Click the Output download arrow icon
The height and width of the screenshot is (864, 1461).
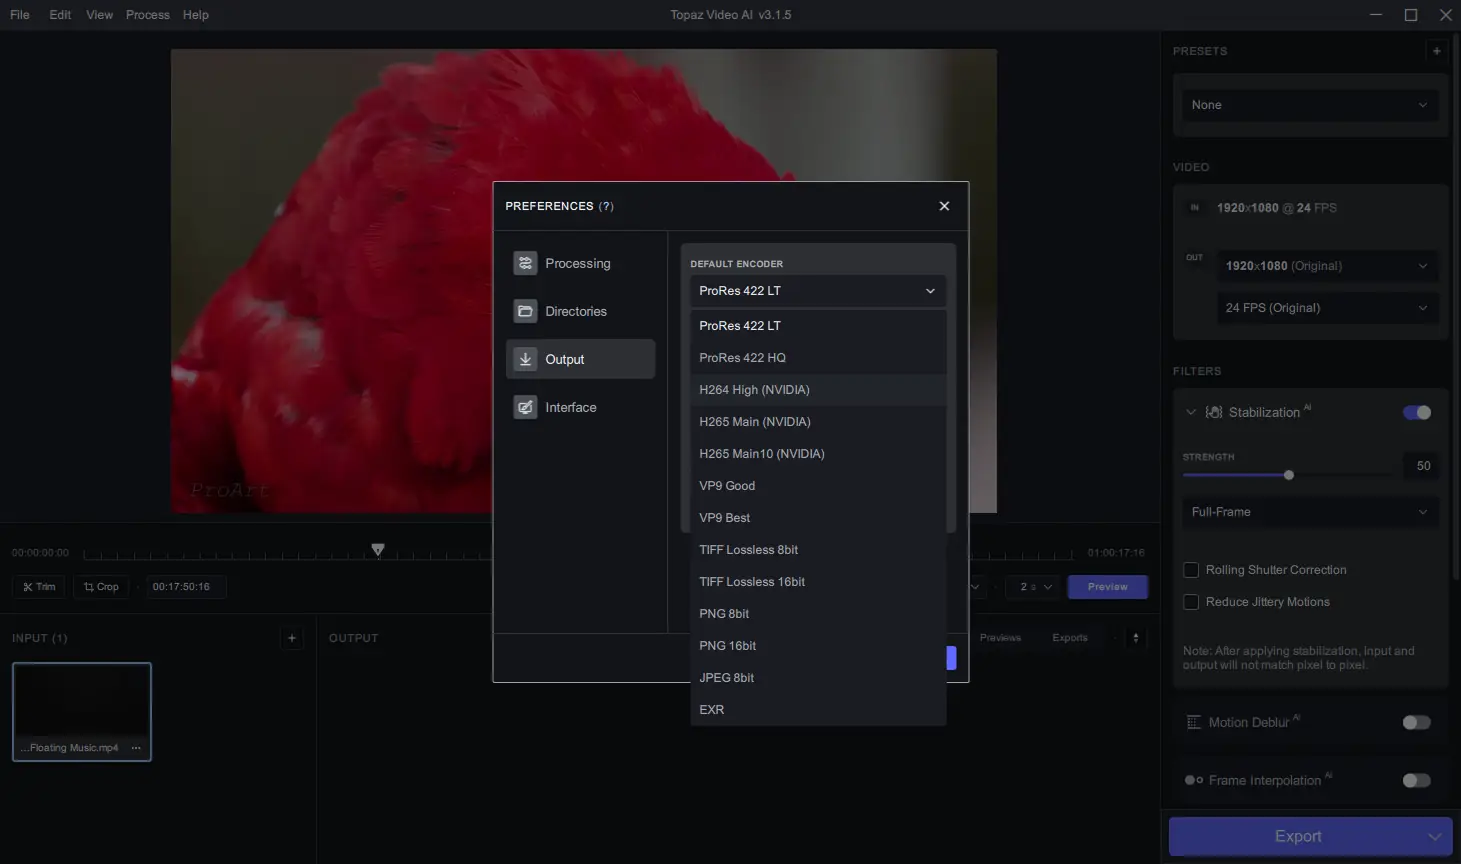(525, 359)
